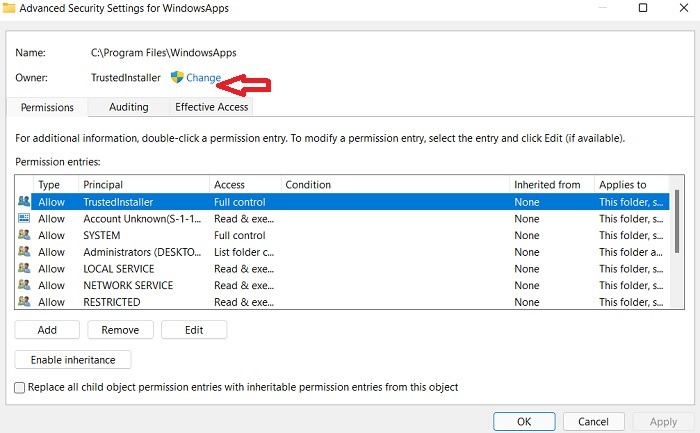Viewport: 700px width, 433px height.
Task: Click the Applies to column header
Action: point(631,185)
